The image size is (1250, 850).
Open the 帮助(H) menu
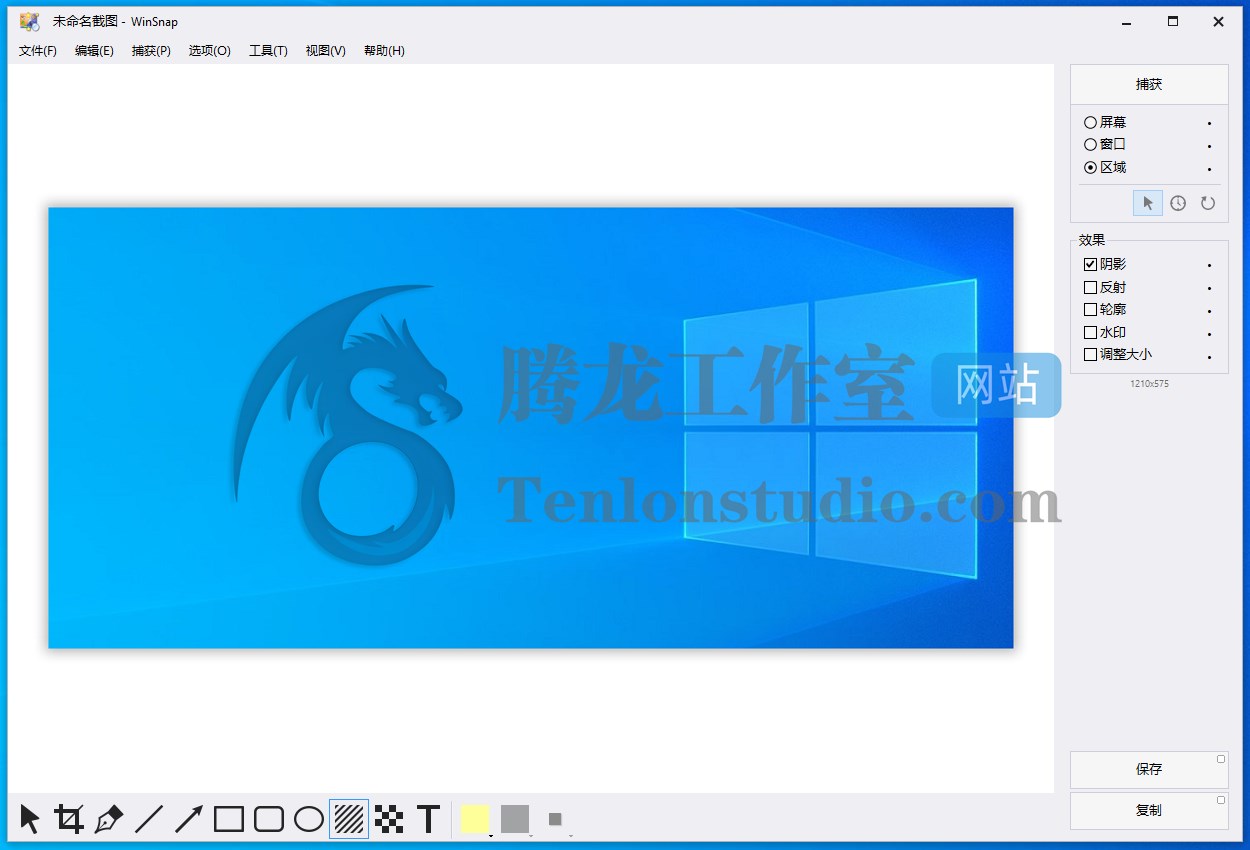(384, 51)
